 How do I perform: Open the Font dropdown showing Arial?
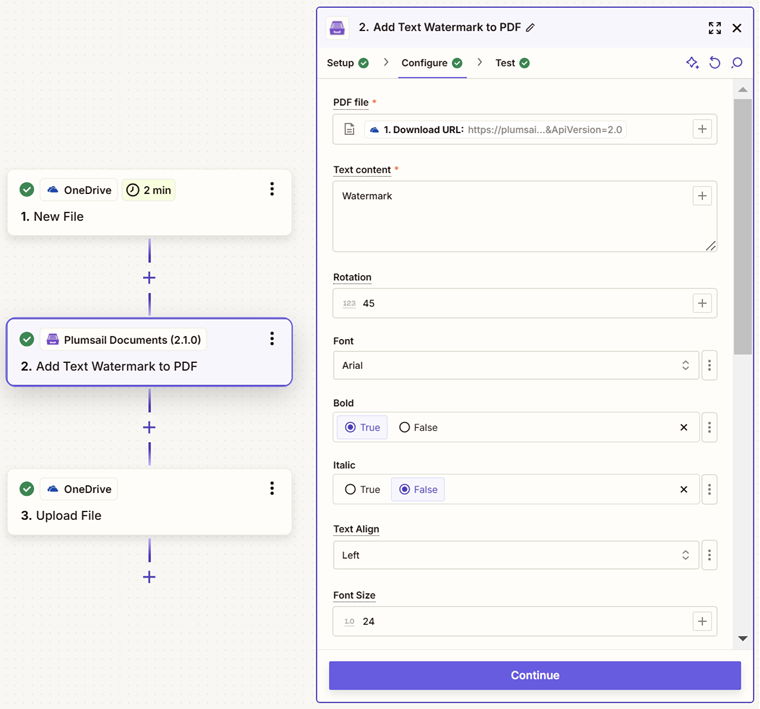pyautogui.click(x=516, y=365)
